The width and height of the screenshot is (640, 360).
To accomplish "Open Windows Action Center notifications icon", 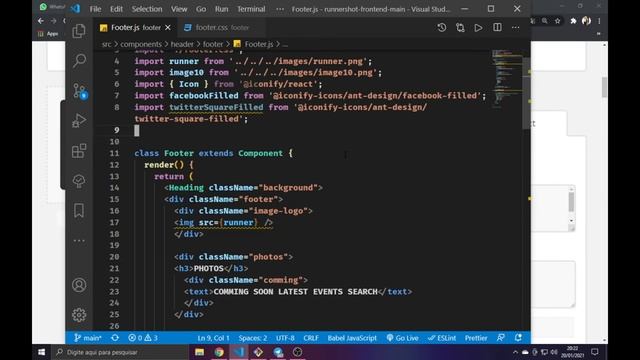I will coord(595,352).
